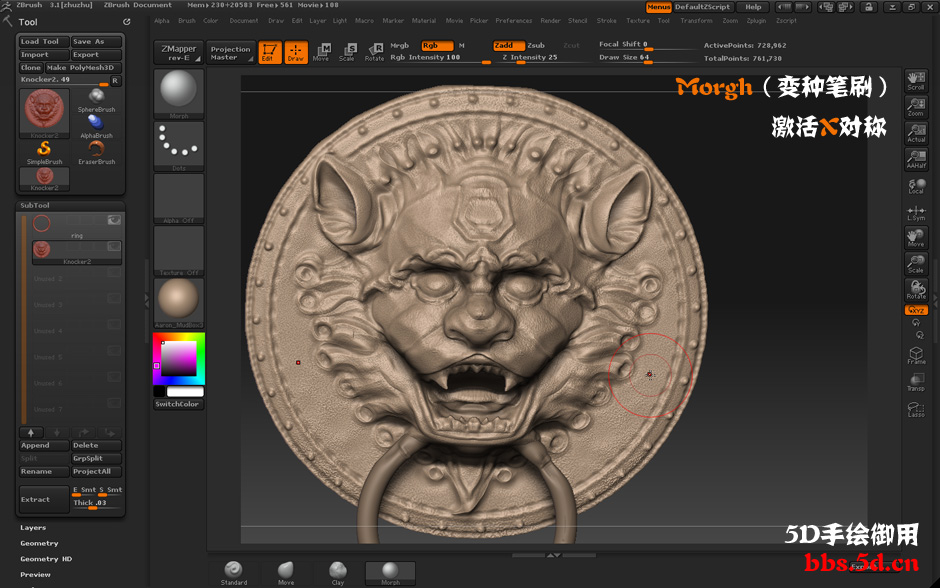Click the Scroll canvas navigation icon
The width and height of the screenshot is (940, 588).
pos(915,82)
